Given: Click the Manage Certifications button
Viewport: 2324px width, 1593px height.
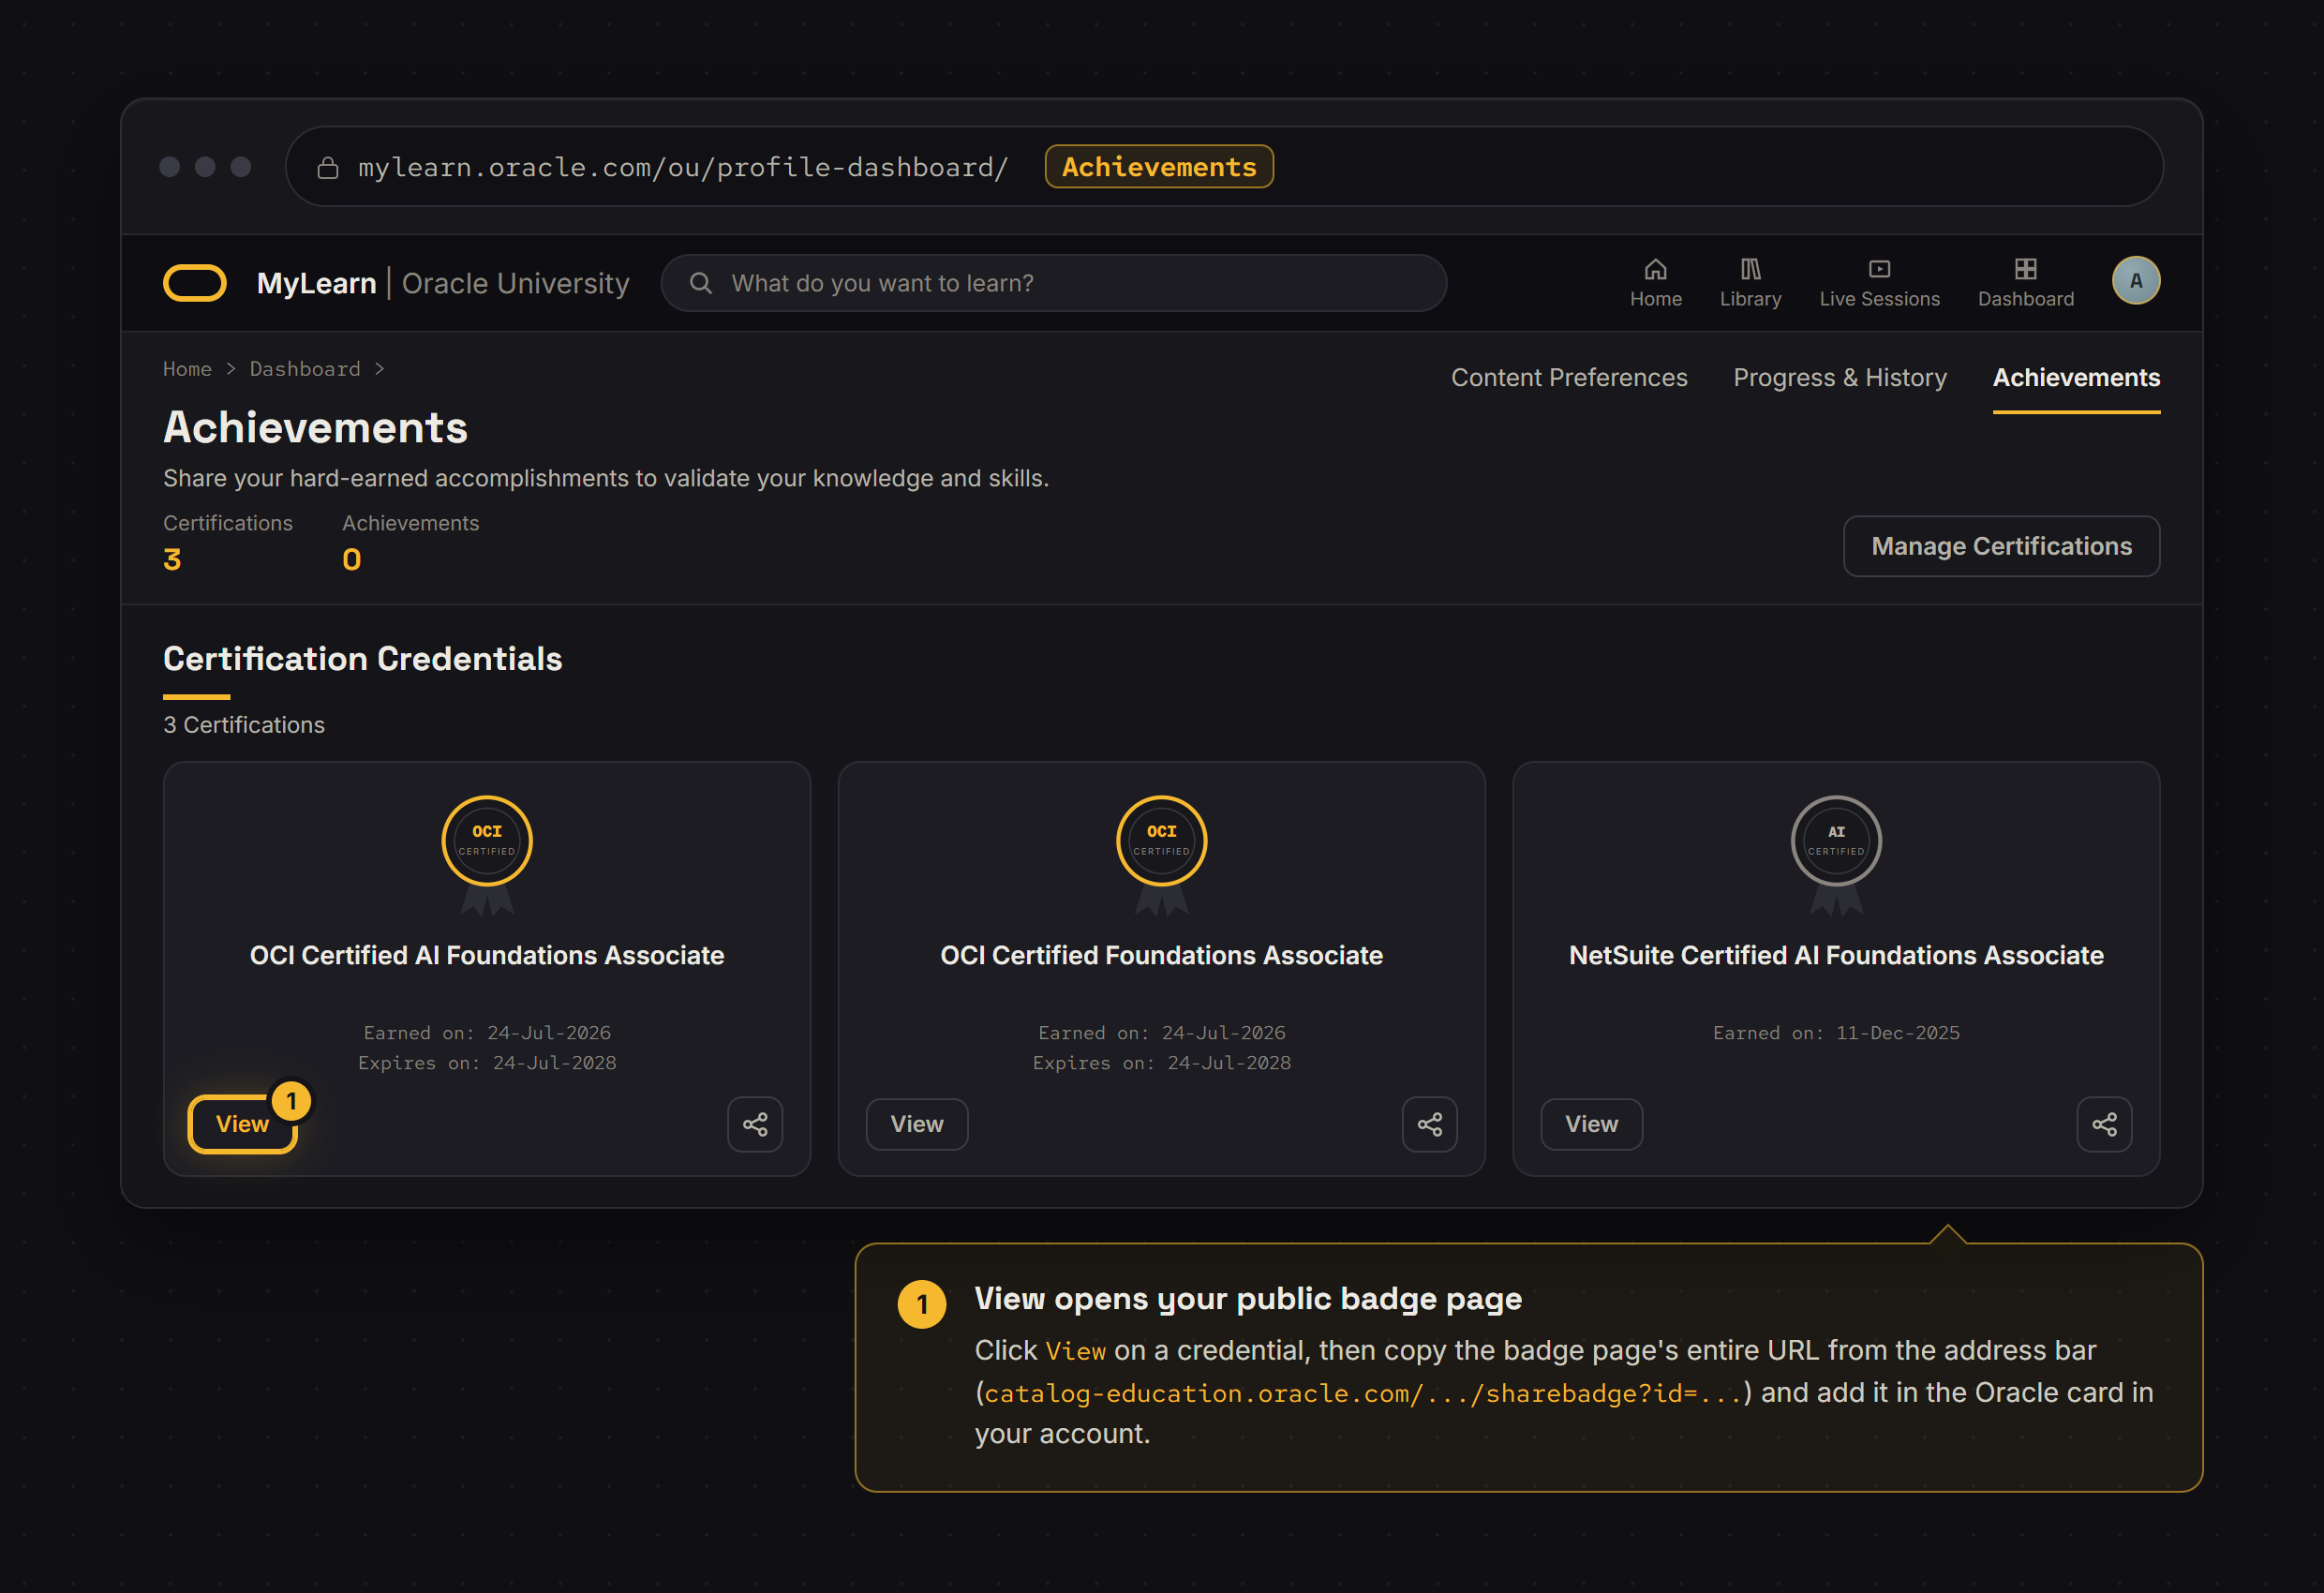Looking at the screenshot, I should click(x=2001, y=546).
